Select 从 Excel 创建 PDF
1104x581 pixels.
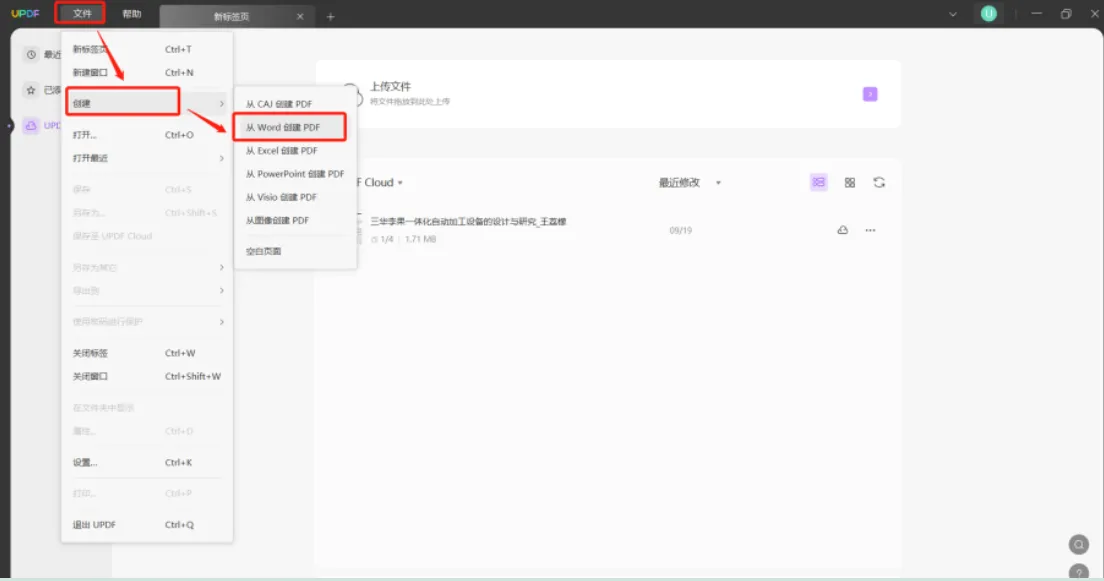point(294,151)
